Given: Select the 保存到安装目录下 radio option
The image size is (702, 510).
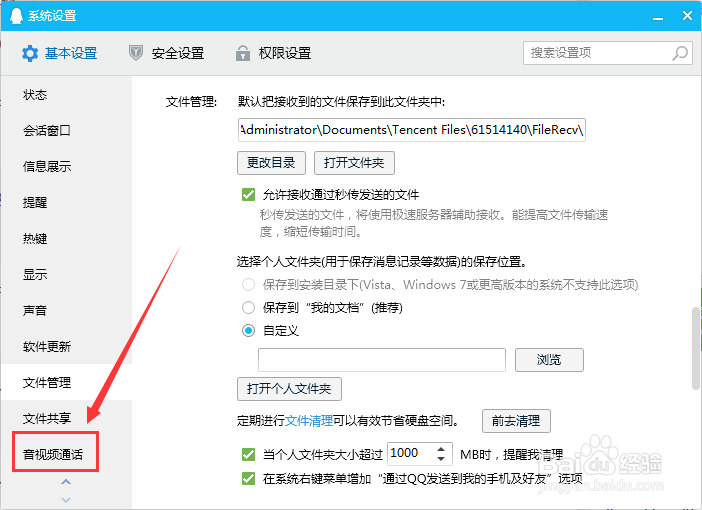Looking at the screenshot, I should [248, 285].
